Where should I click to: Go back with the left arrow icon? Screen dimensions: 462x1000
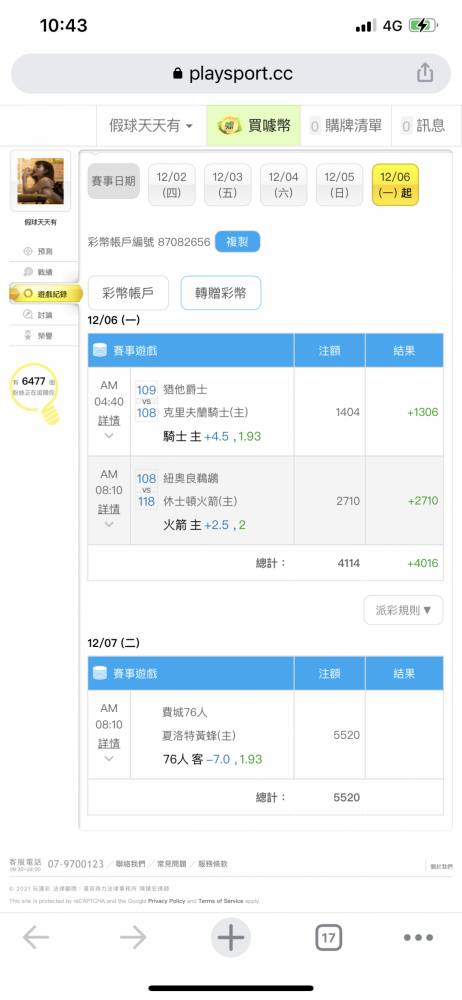point(36,938)
